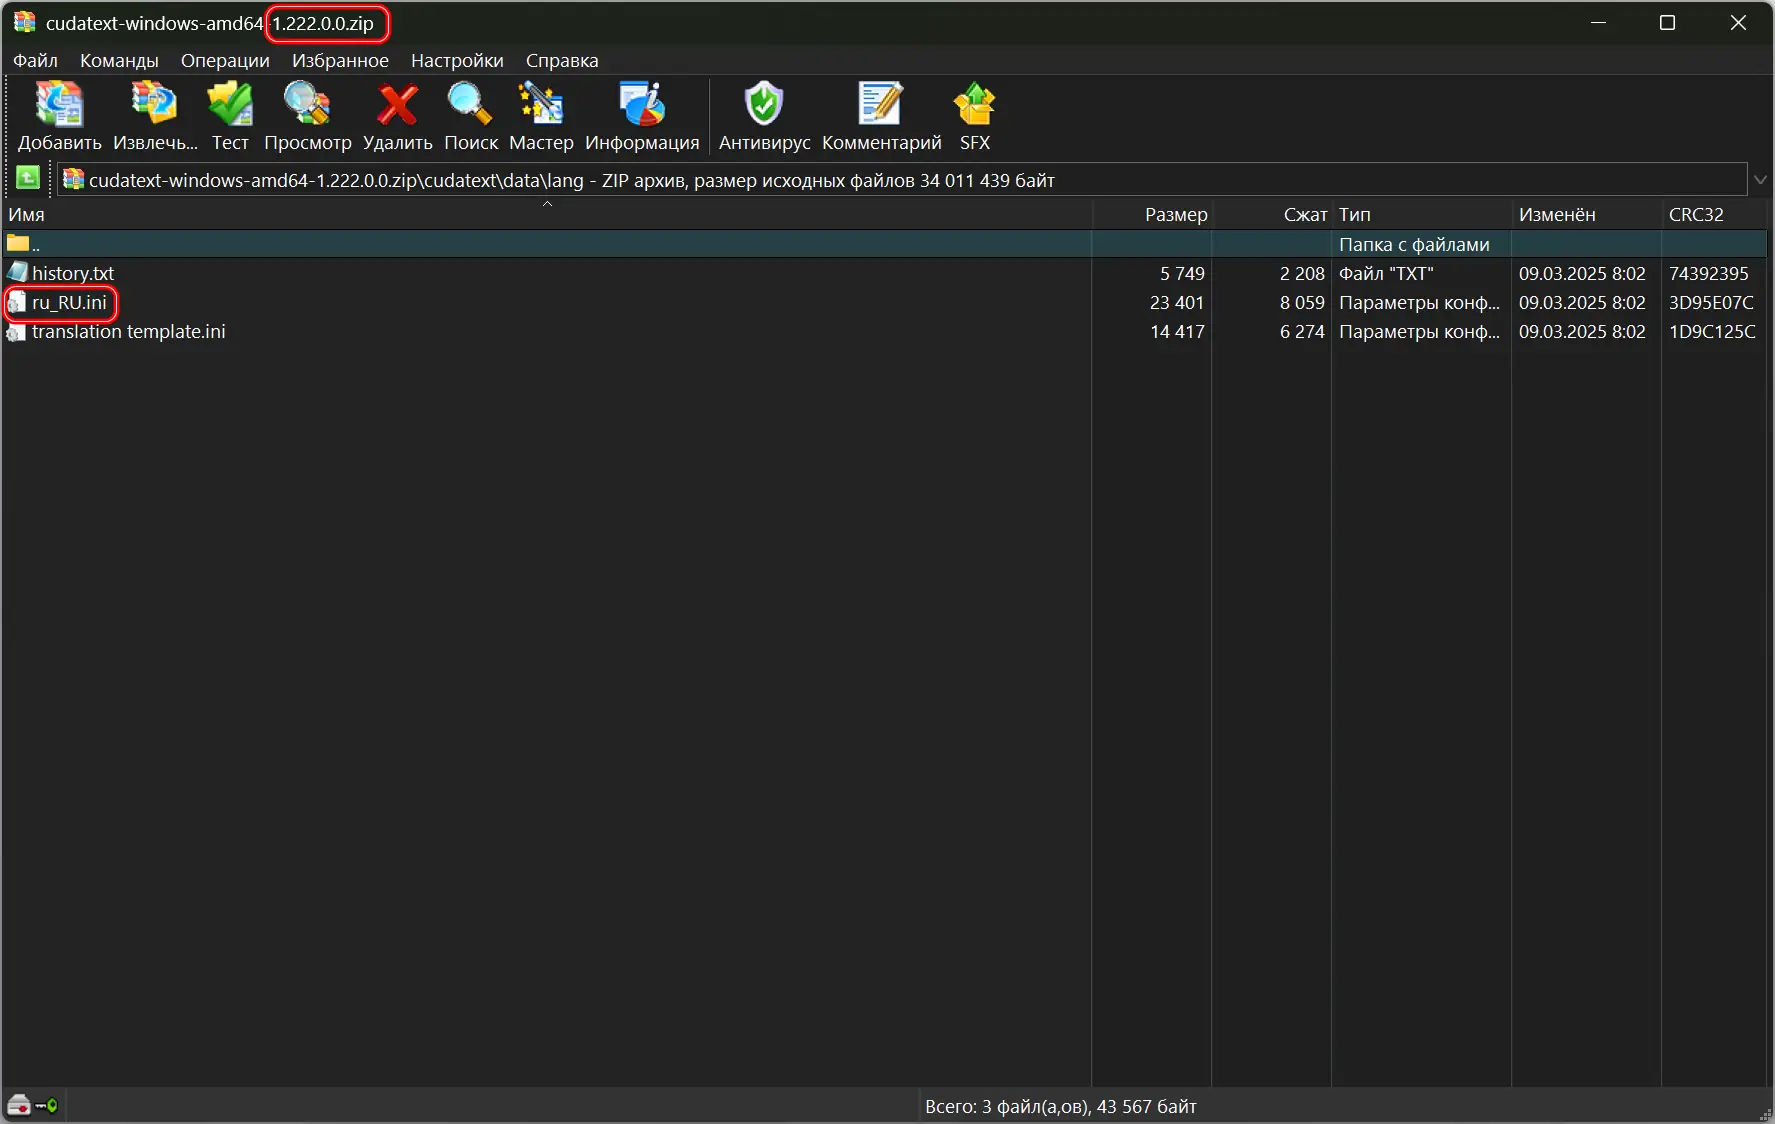Click the size value 5 749
The width and height of the screenshot is (1775, 1124).
(1182, 273)
